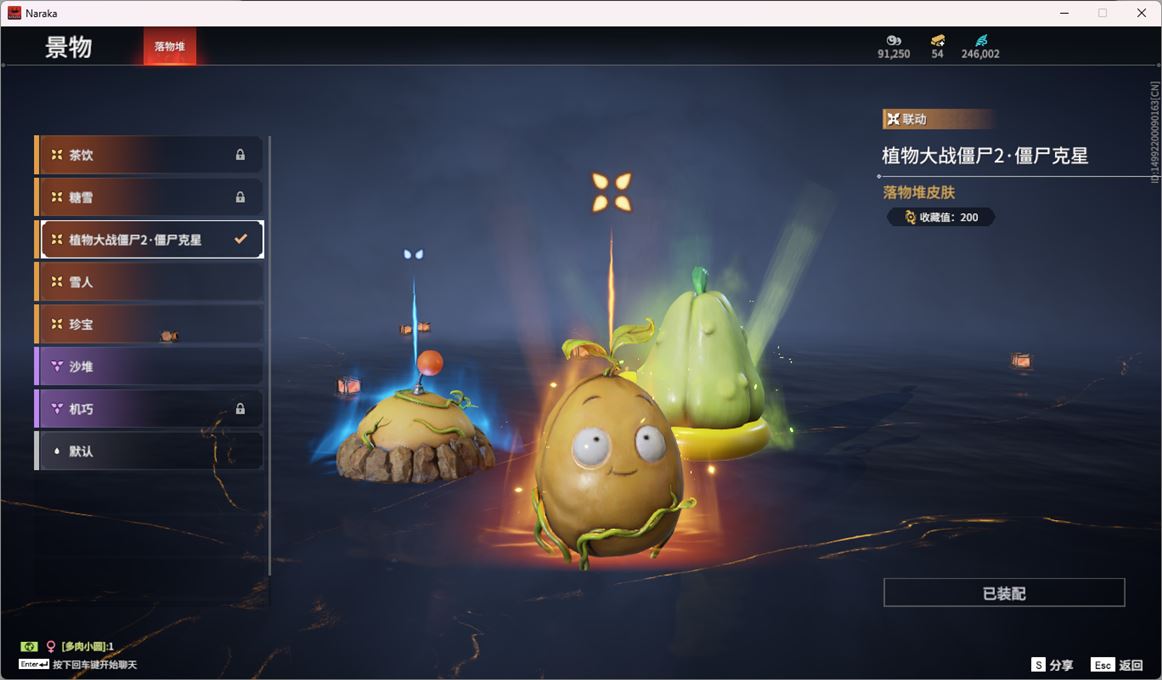Click the silver coin currency icon 91,250
1162x680 pixels.
pos(894,41)
